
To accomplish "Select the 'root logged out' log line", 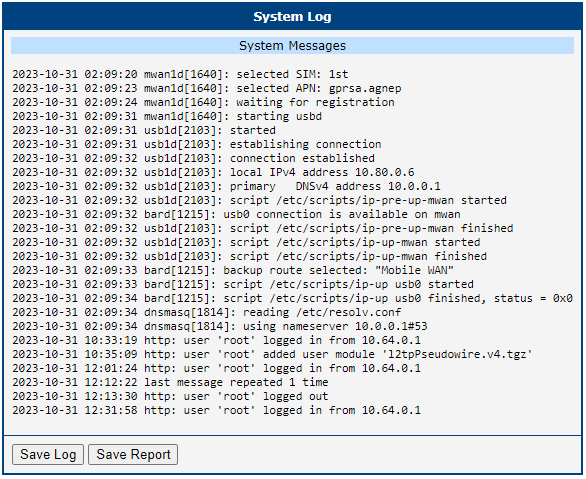I will click(170, 397).
